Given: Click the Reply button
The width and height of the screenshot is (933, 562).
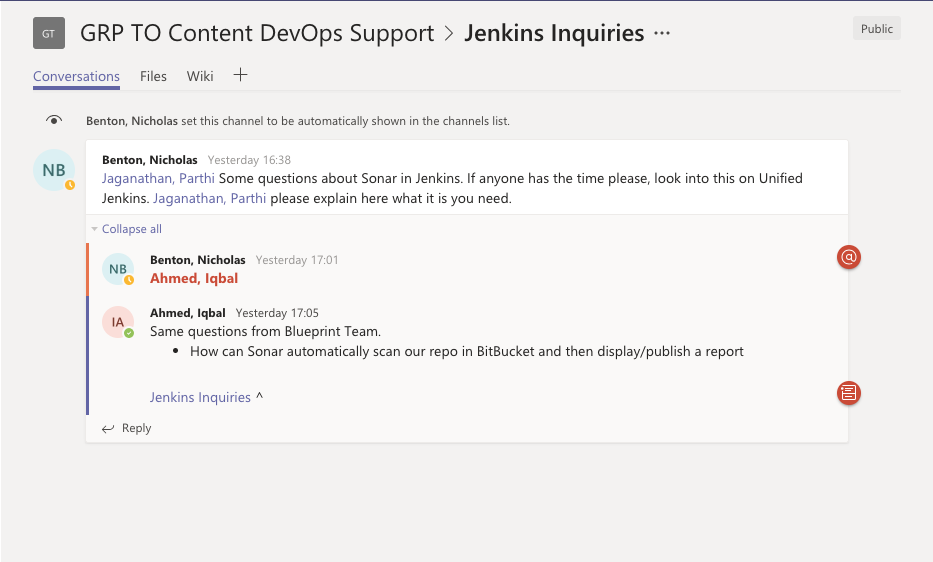Looking at the screenshot, I should [x=126, y=429].
